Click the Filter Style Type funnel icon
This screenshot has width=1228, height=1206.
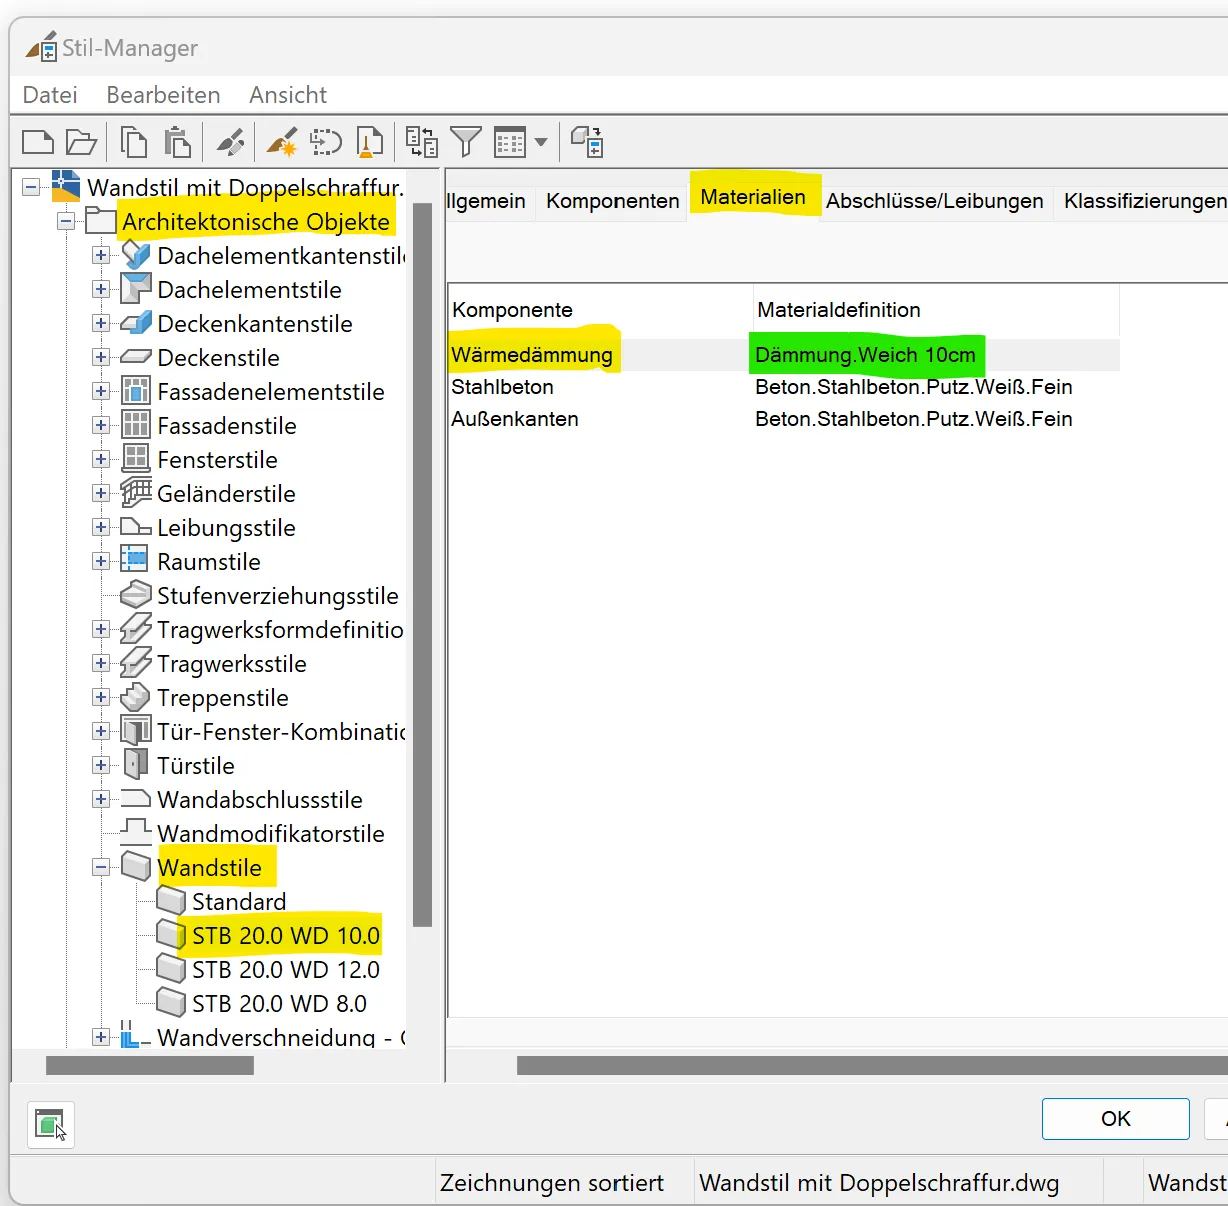[465, 142]
